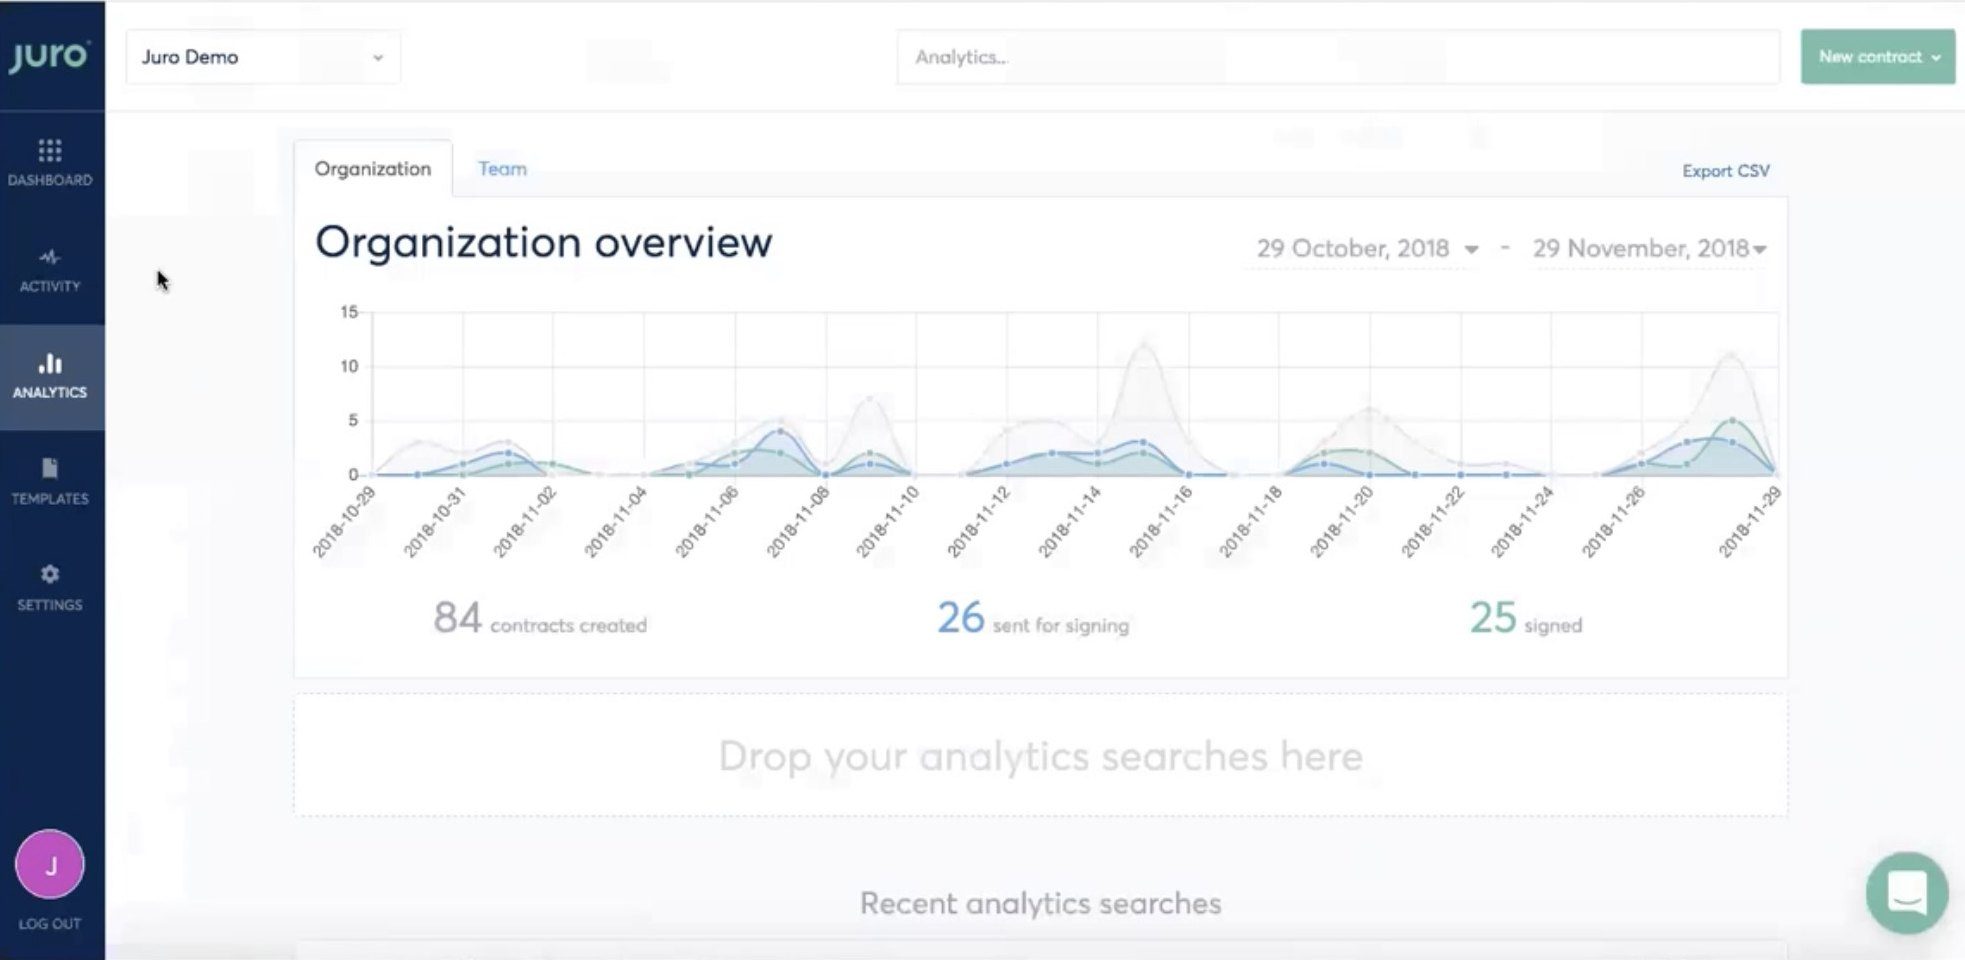The image size is (1965, 960).
Task: Open the Dashboard grid icon
Action: coord(50,151)
